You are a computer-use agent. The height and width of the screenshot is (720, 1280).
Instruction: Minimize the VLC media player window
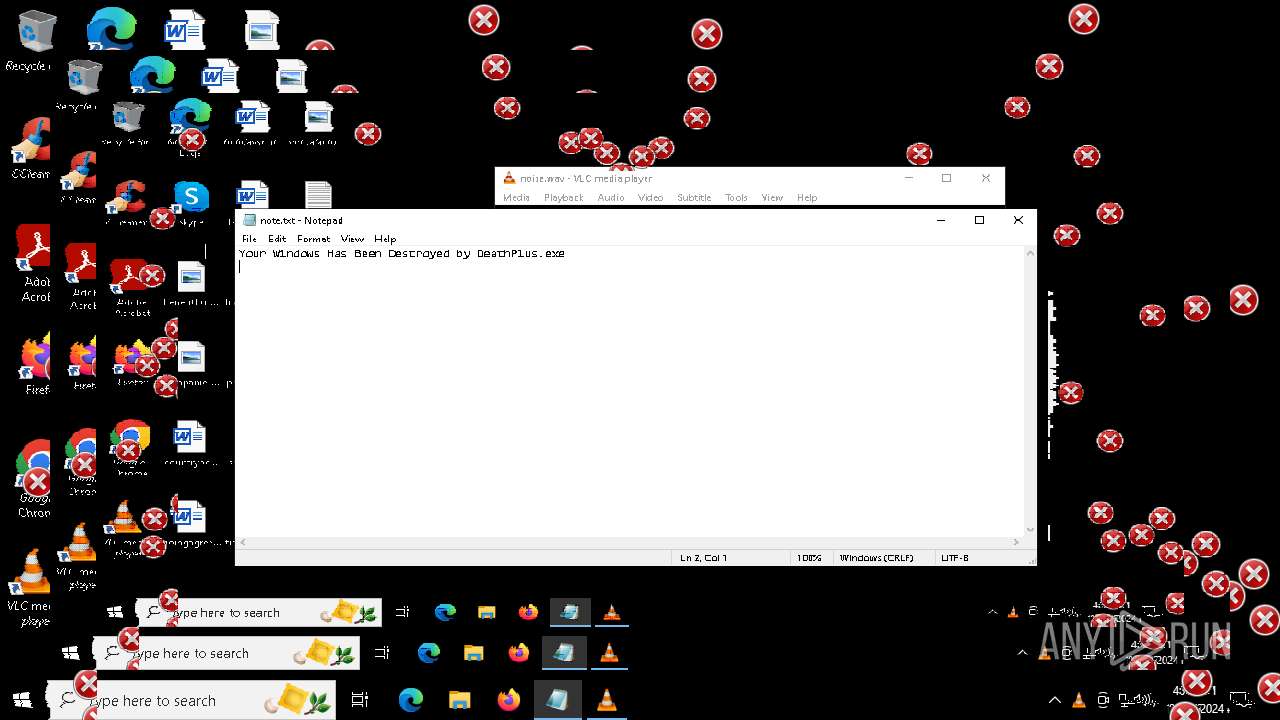(x=909, y=178)
